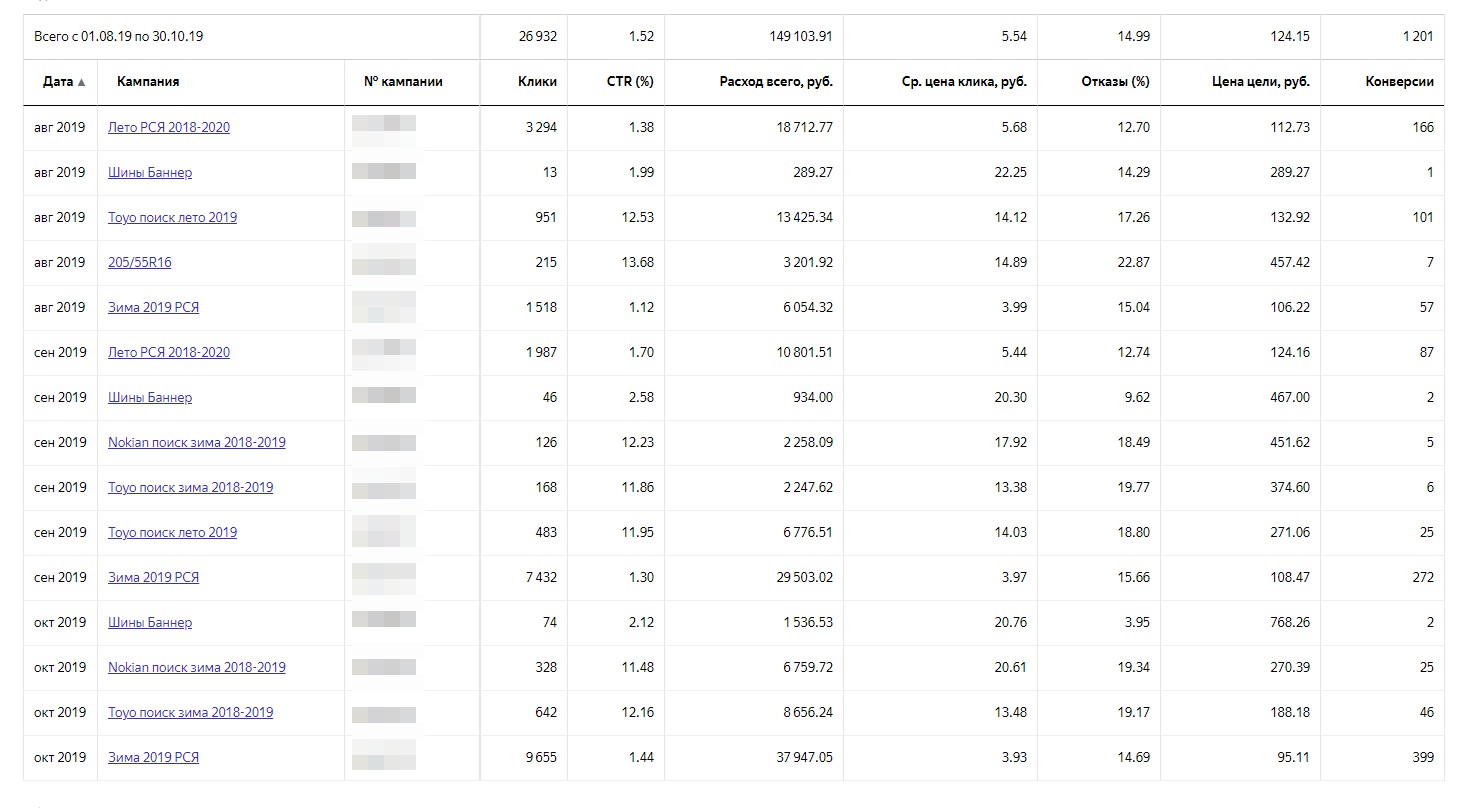
Task: Click the Кампания column header
Action: click(148, 82)
